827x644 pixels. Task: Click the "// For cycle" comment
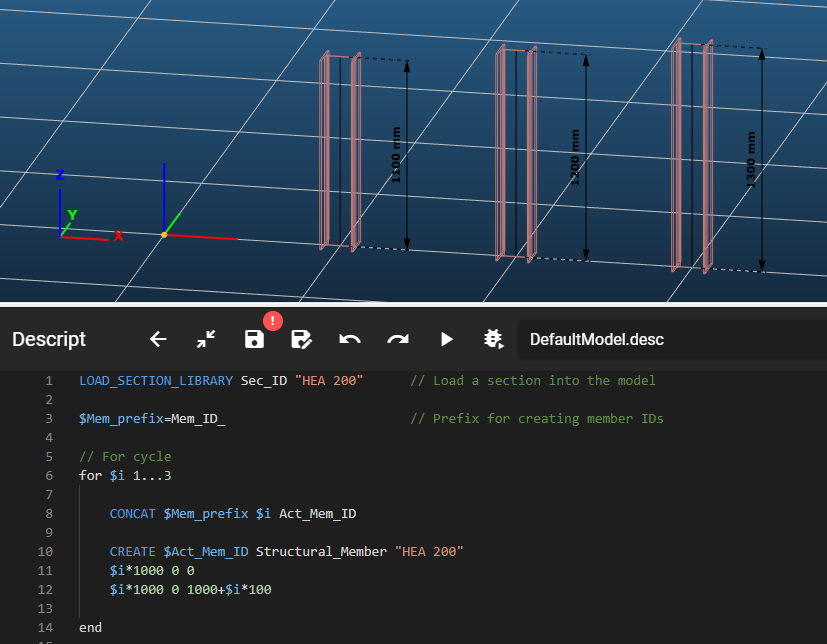click(x=125, y=457)
